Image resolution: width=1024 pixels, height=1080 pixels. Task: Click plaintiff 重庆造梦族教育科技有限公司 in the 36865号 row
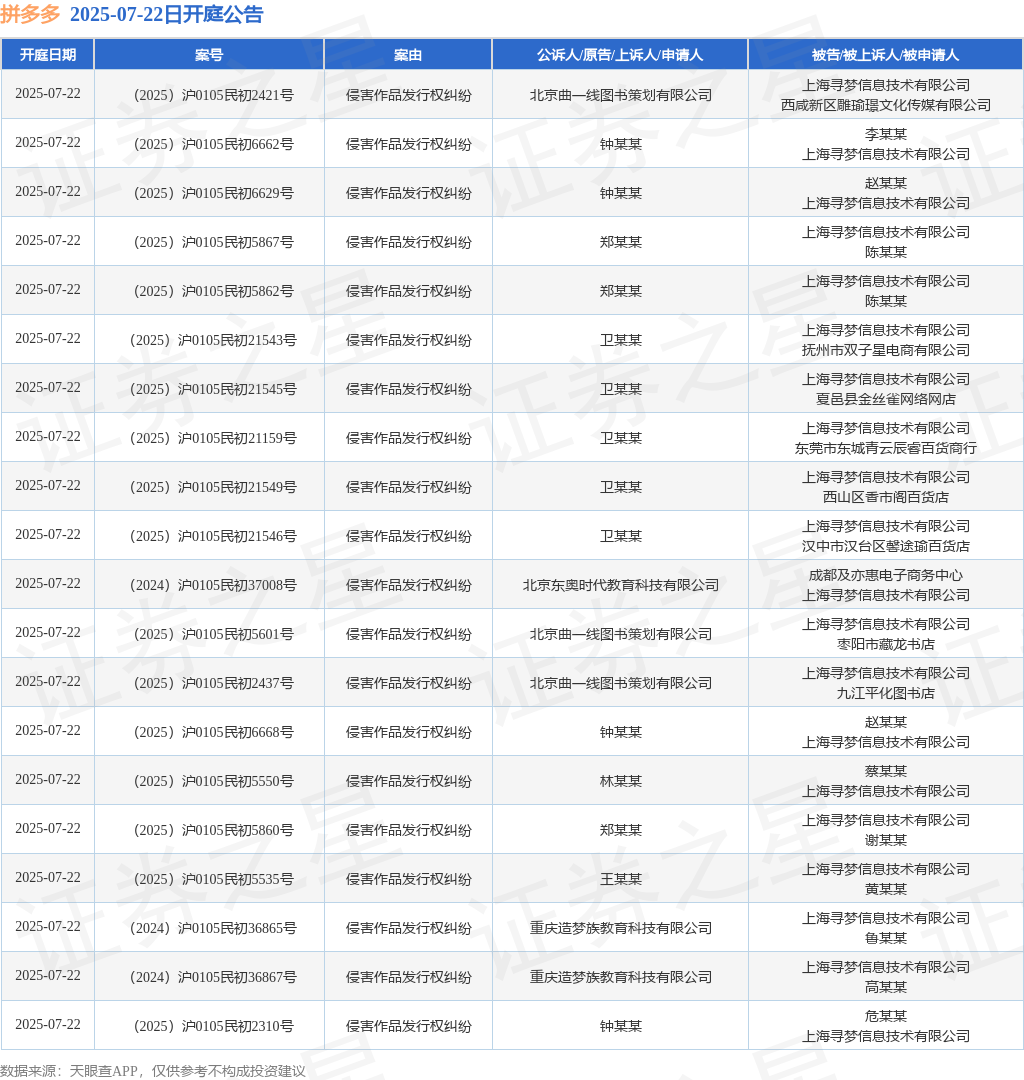[620, 927]
